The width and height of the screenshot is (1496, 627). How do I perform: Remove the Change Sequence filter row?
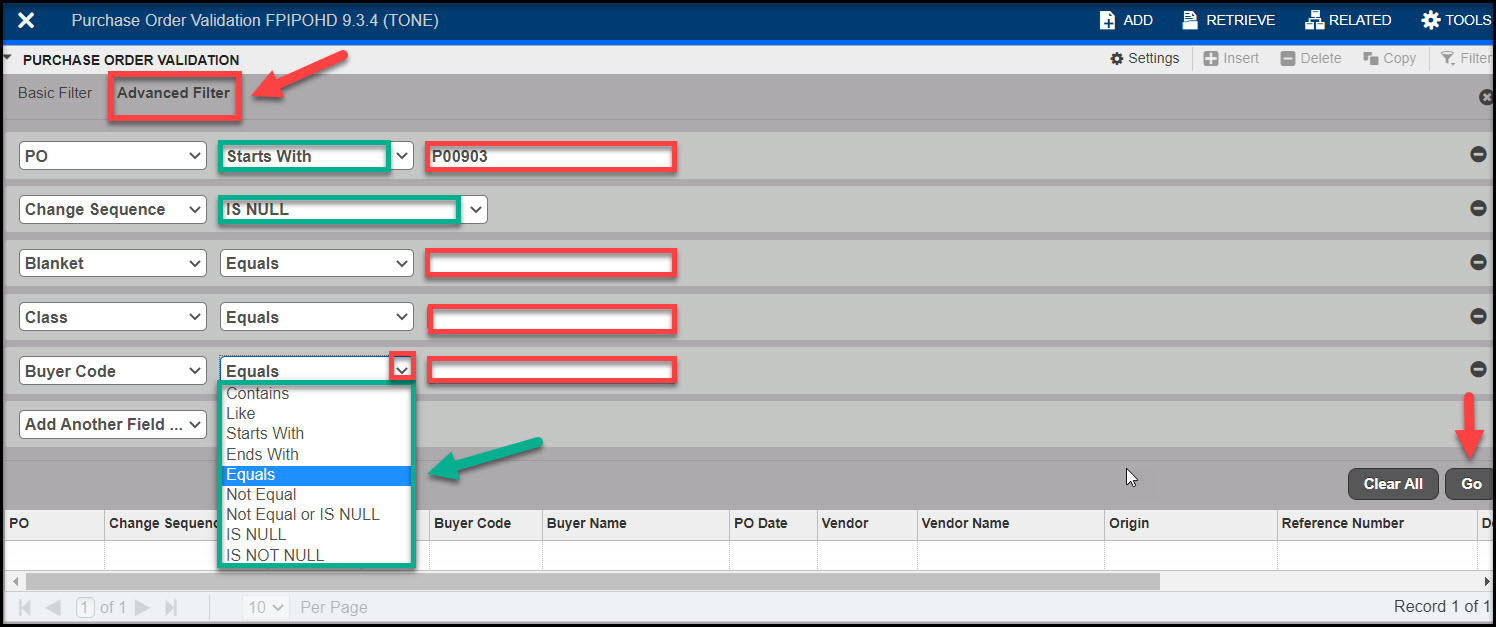(1478, 208)
